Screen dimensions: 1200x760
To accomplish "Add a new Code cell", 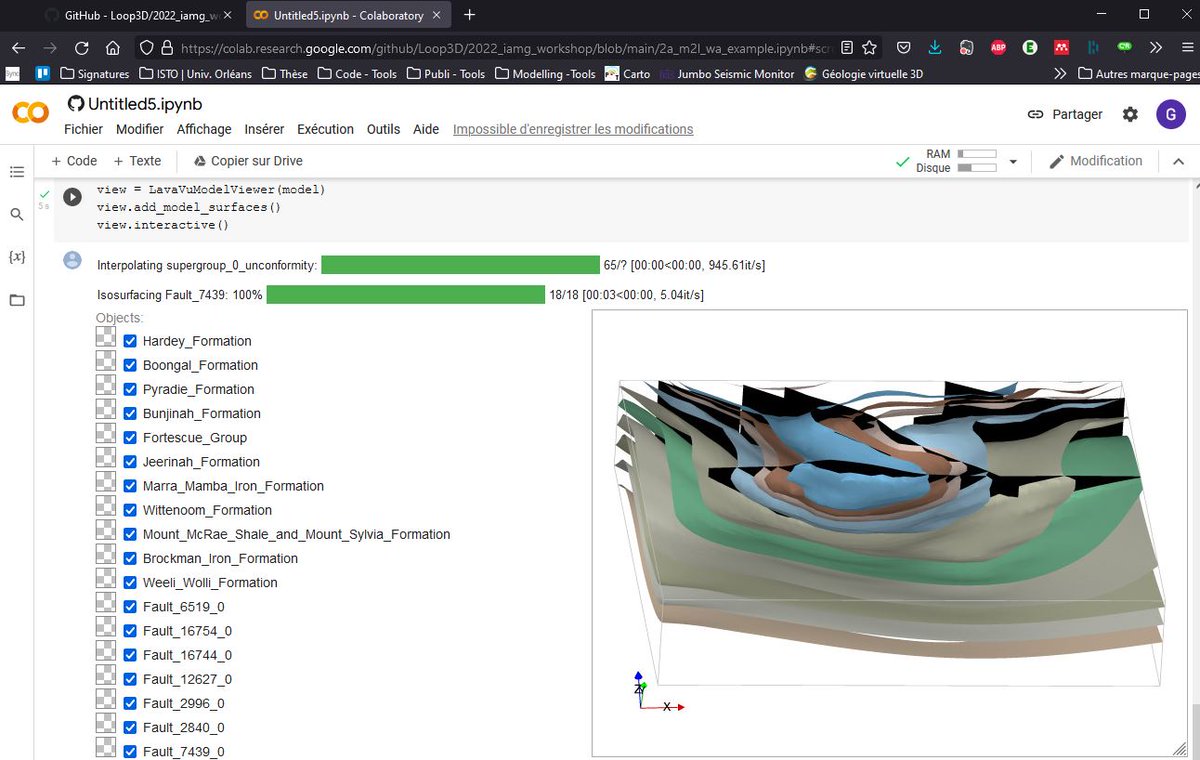I will point(74,161).
